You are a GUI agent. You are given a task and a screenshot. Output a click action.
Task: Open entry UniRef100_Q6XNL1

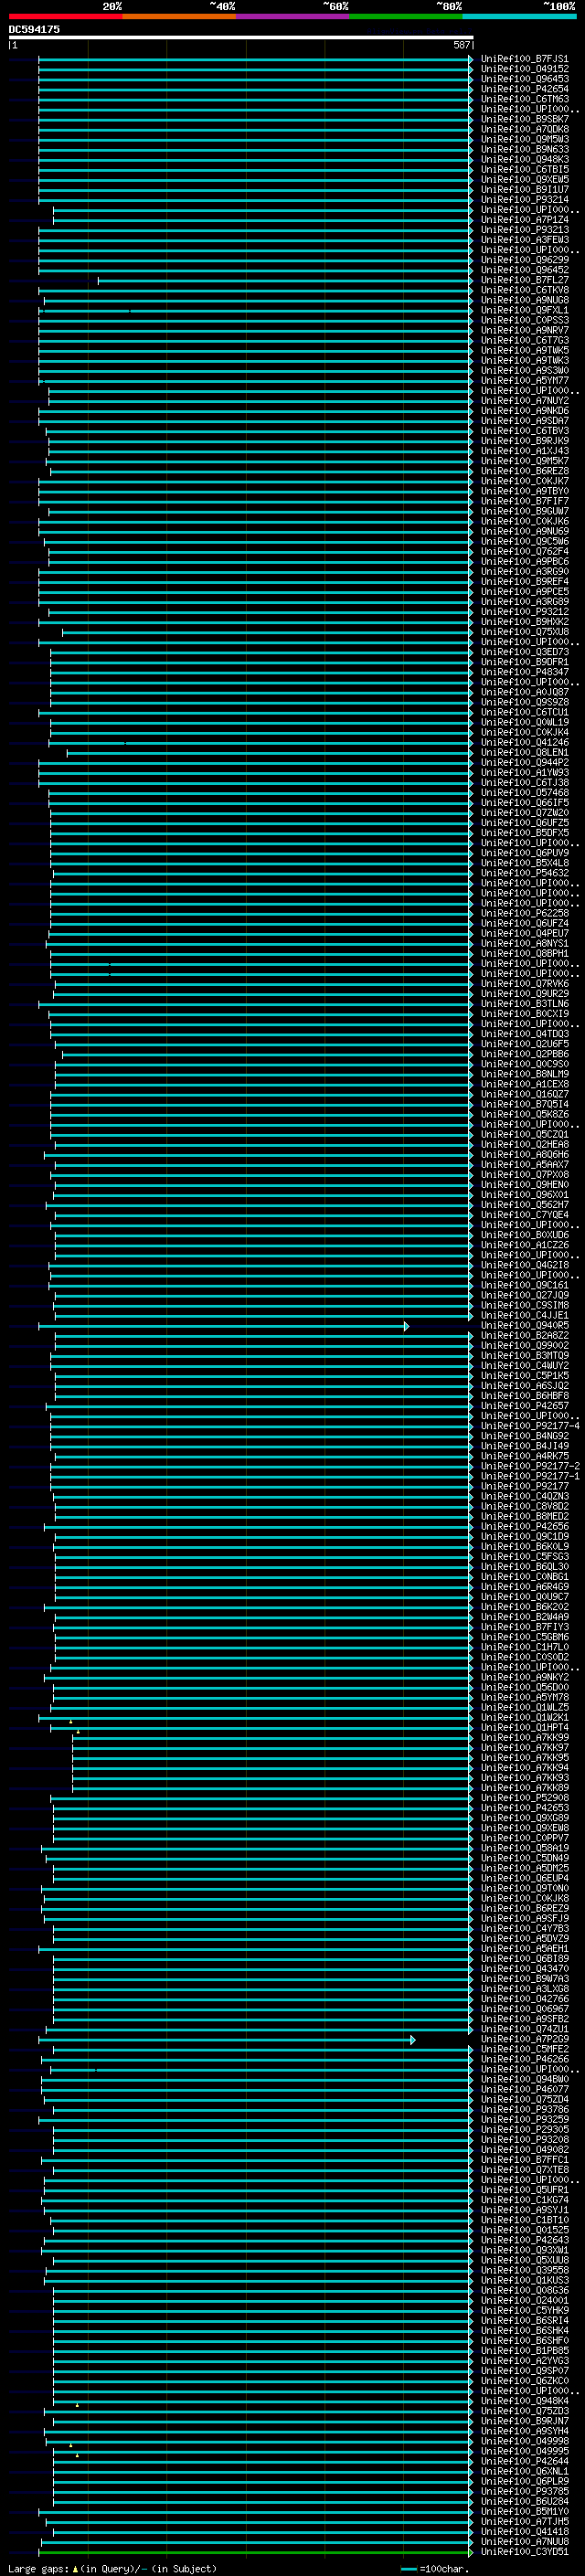coord(524,2470)
